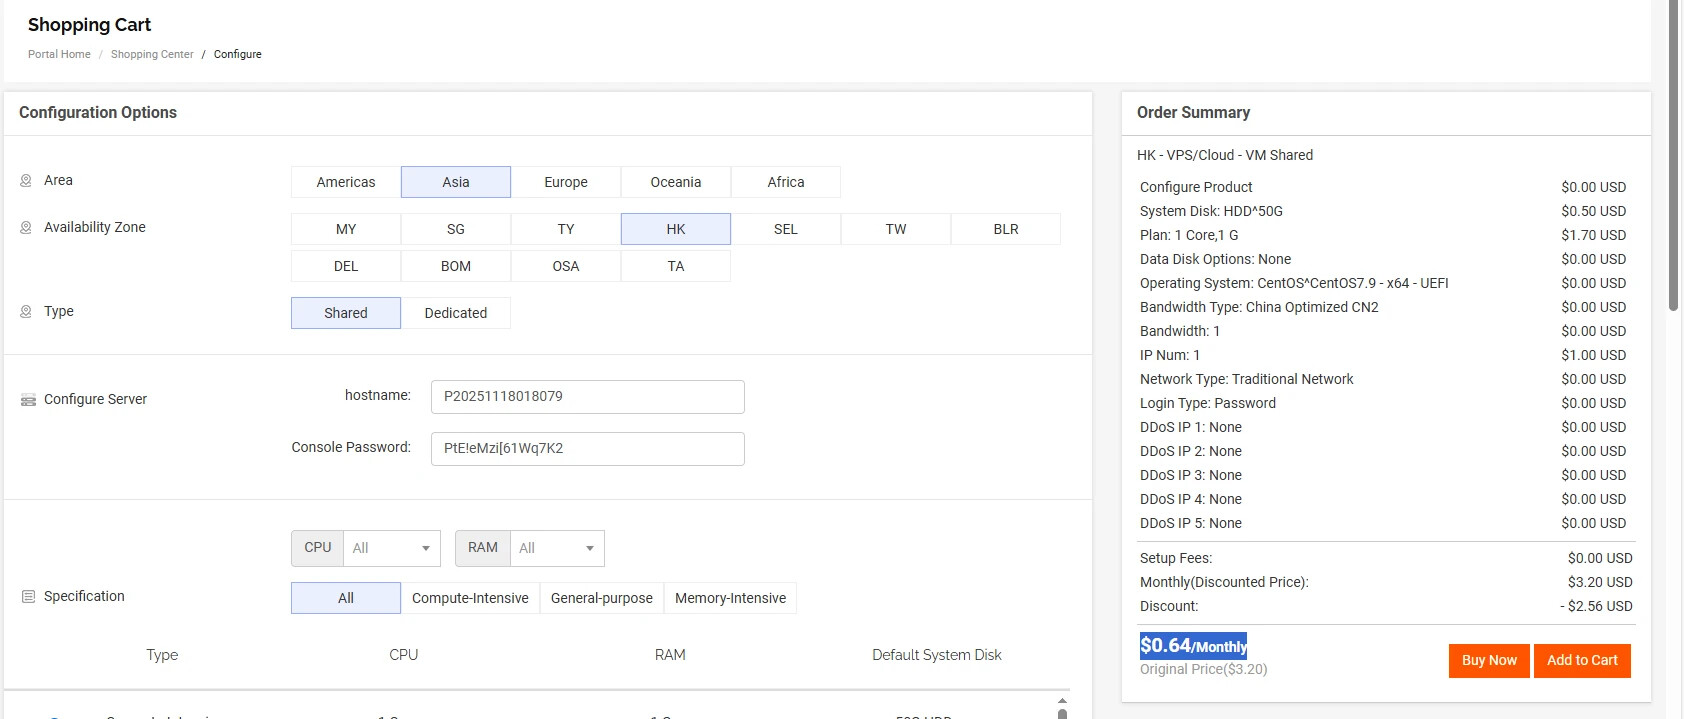Switch to the Memory-Intensive specification tab

pyautogui.click(x=730, y=598)
